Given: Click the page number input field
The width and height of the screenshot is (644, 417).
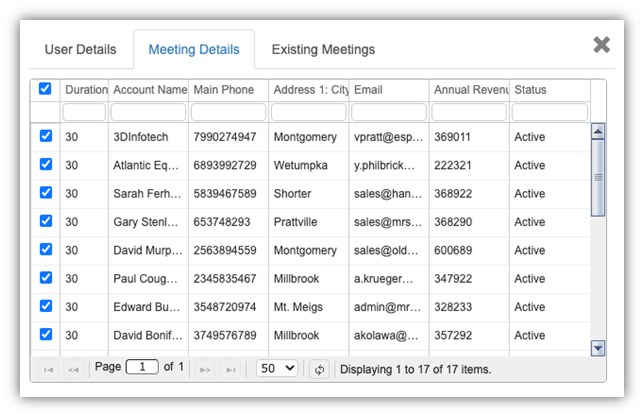Looking at the screenshot, I should pyautogui.click(x=142, y=366).
